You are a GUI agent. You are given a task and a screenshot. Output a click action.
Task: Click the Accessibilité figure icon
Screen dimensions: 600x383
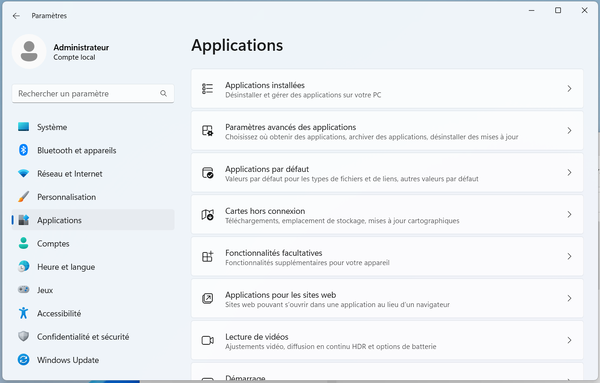click(23, 313)
